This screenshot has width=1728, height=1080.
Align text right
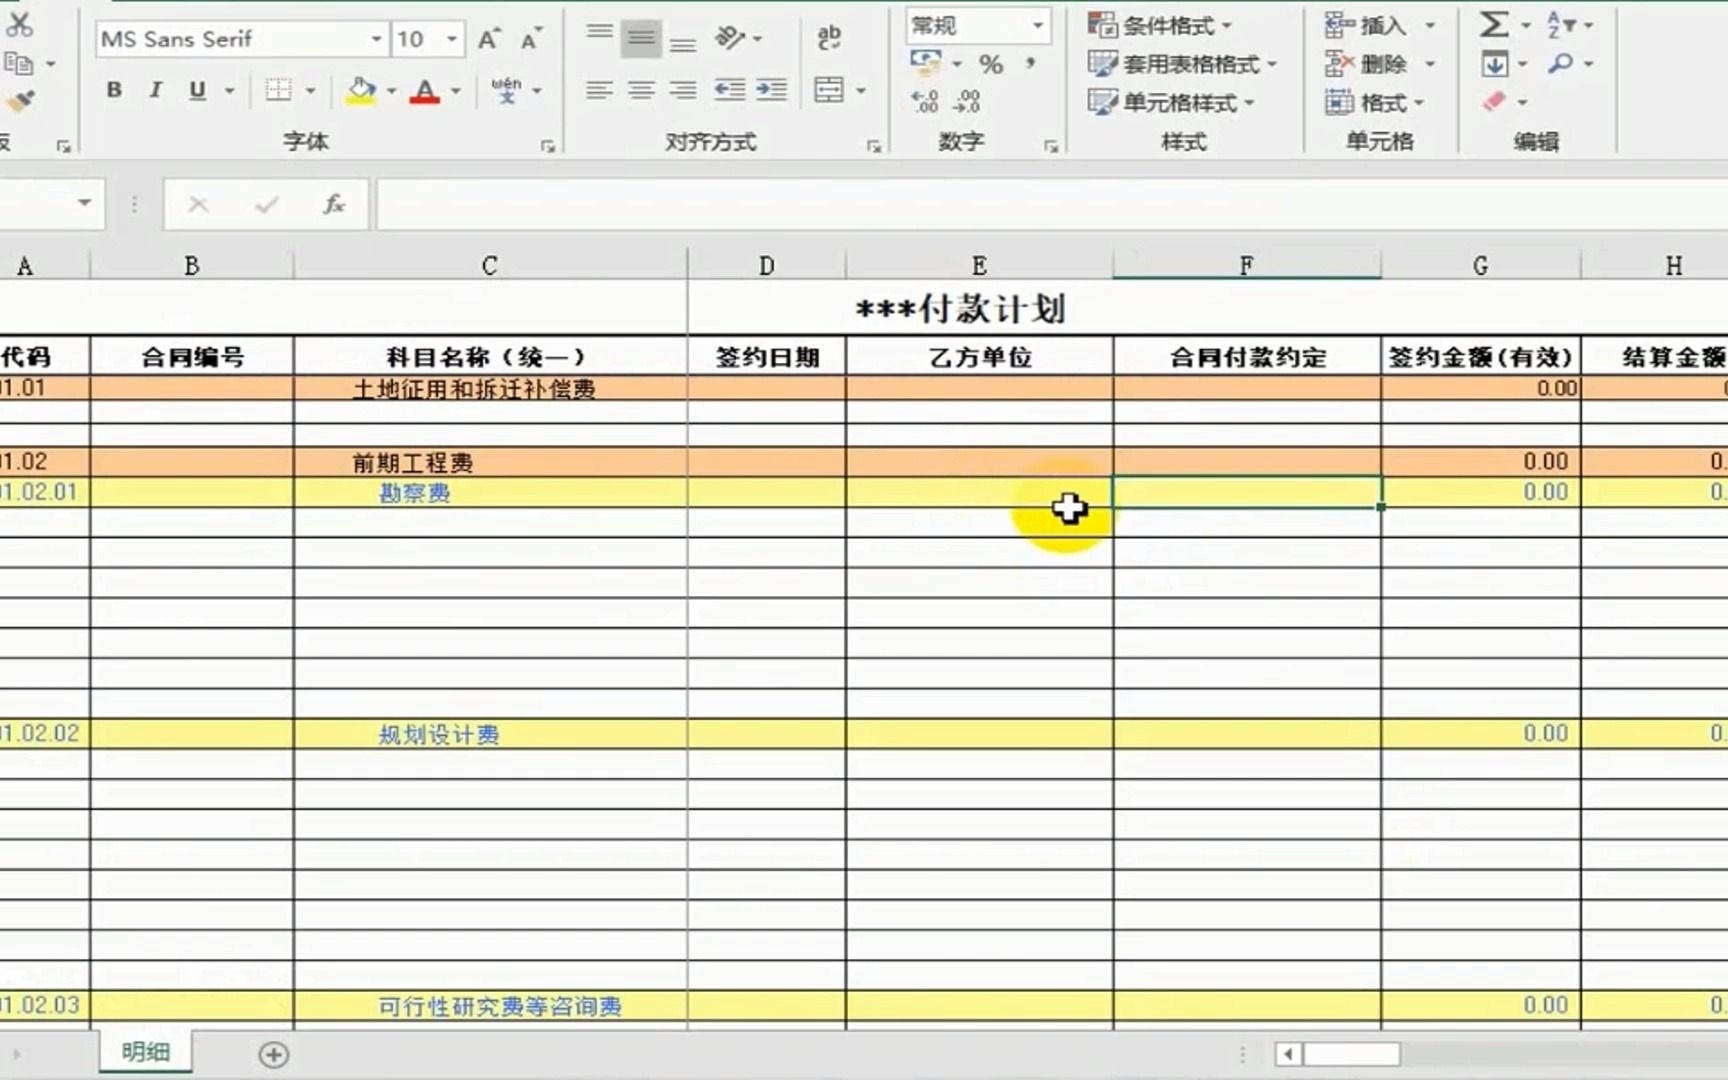683,91
